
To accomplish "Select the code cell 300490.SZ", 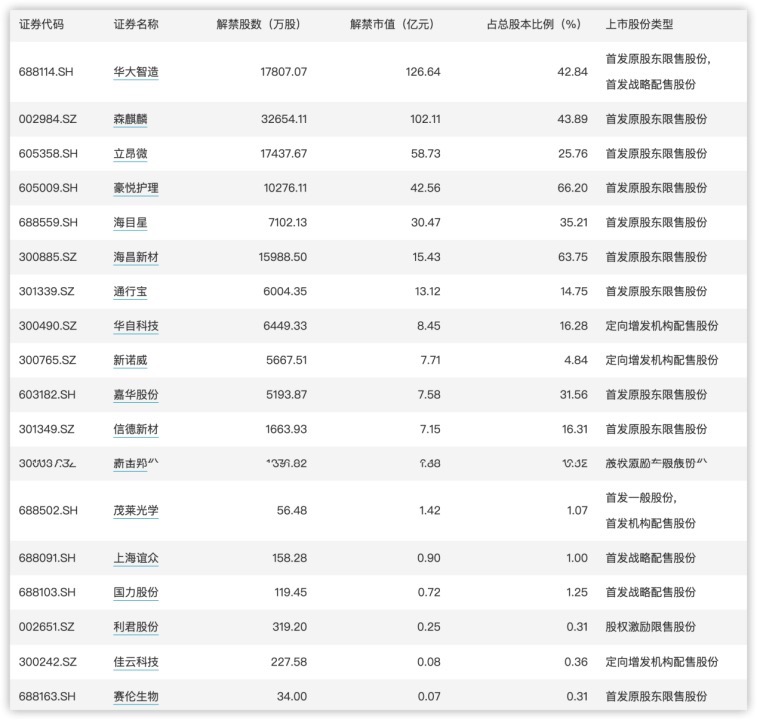I will coord(47,326).
